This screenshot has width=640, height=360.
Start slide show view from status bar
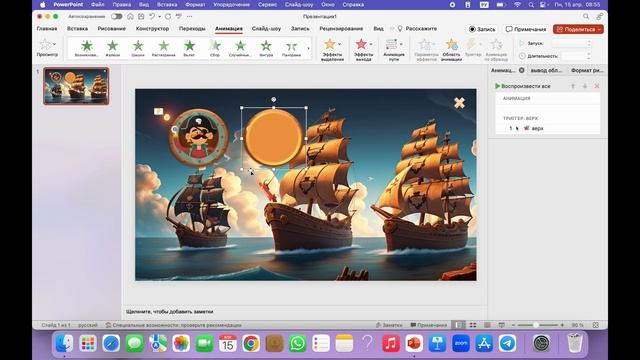coord(502,325)
